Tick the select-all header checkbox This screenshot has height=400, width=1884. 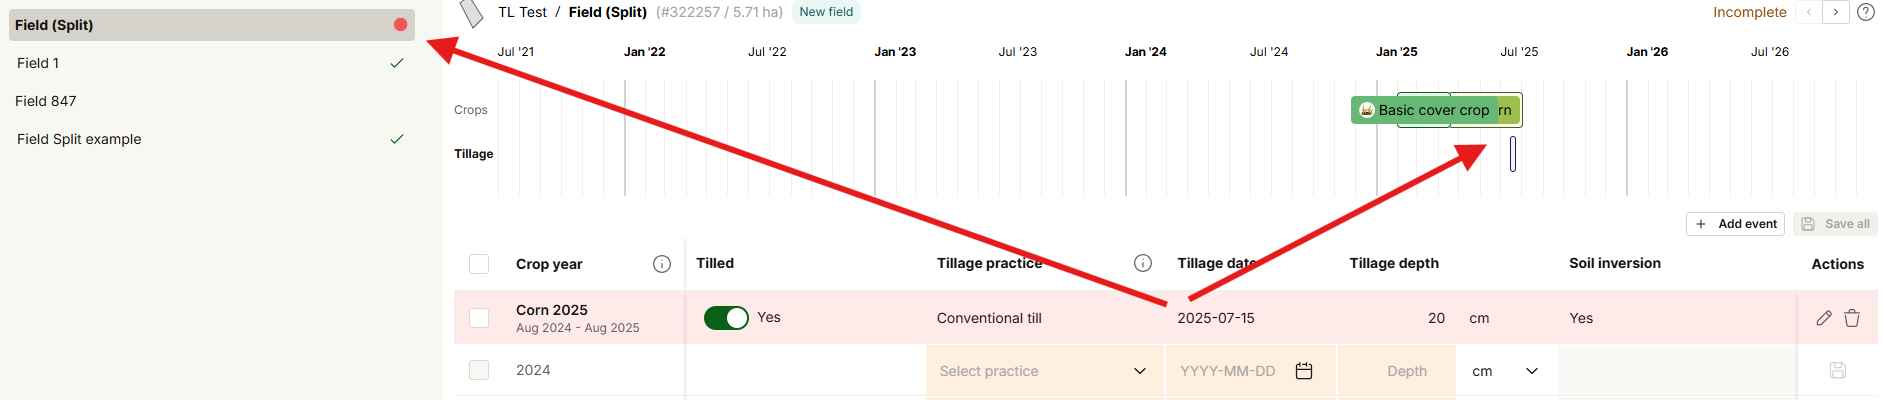pyautogui.click(x=479, y=264)
